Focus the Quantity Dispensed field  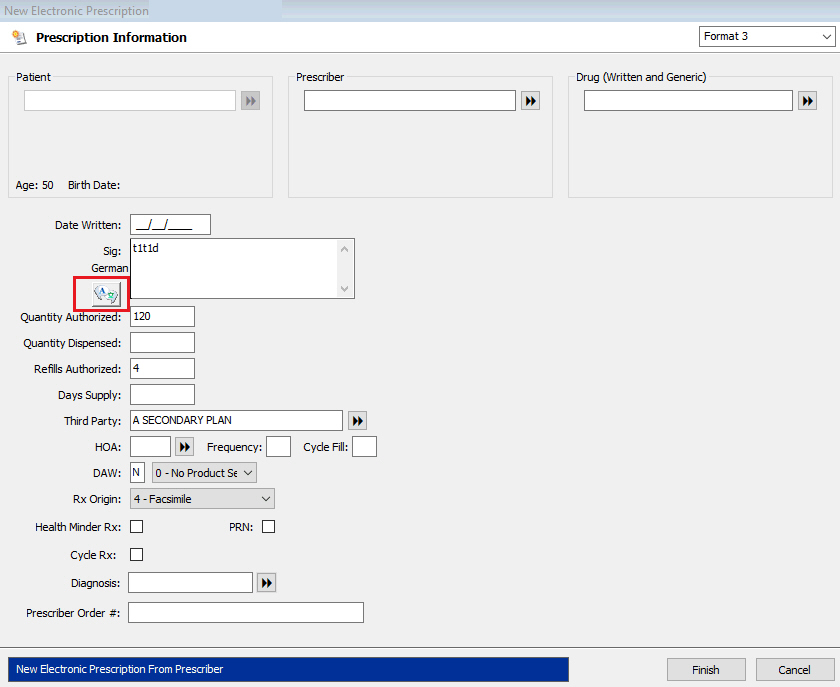click(x=162, y=343)
